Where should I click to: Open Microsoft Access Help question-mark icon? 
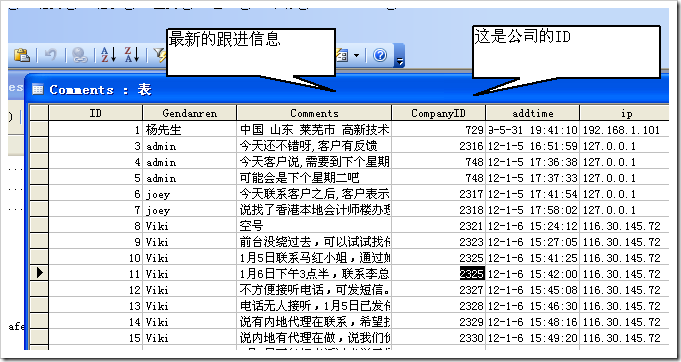click(380, 55)
